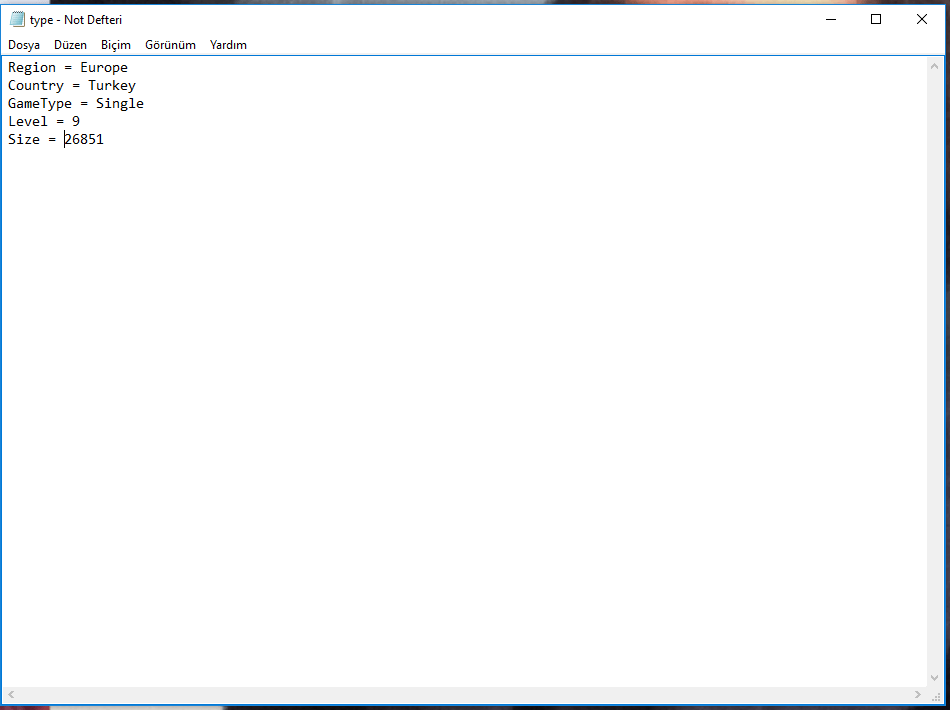
Task: Click the word 'Single' in GameType line
Action: coord(120,104)
